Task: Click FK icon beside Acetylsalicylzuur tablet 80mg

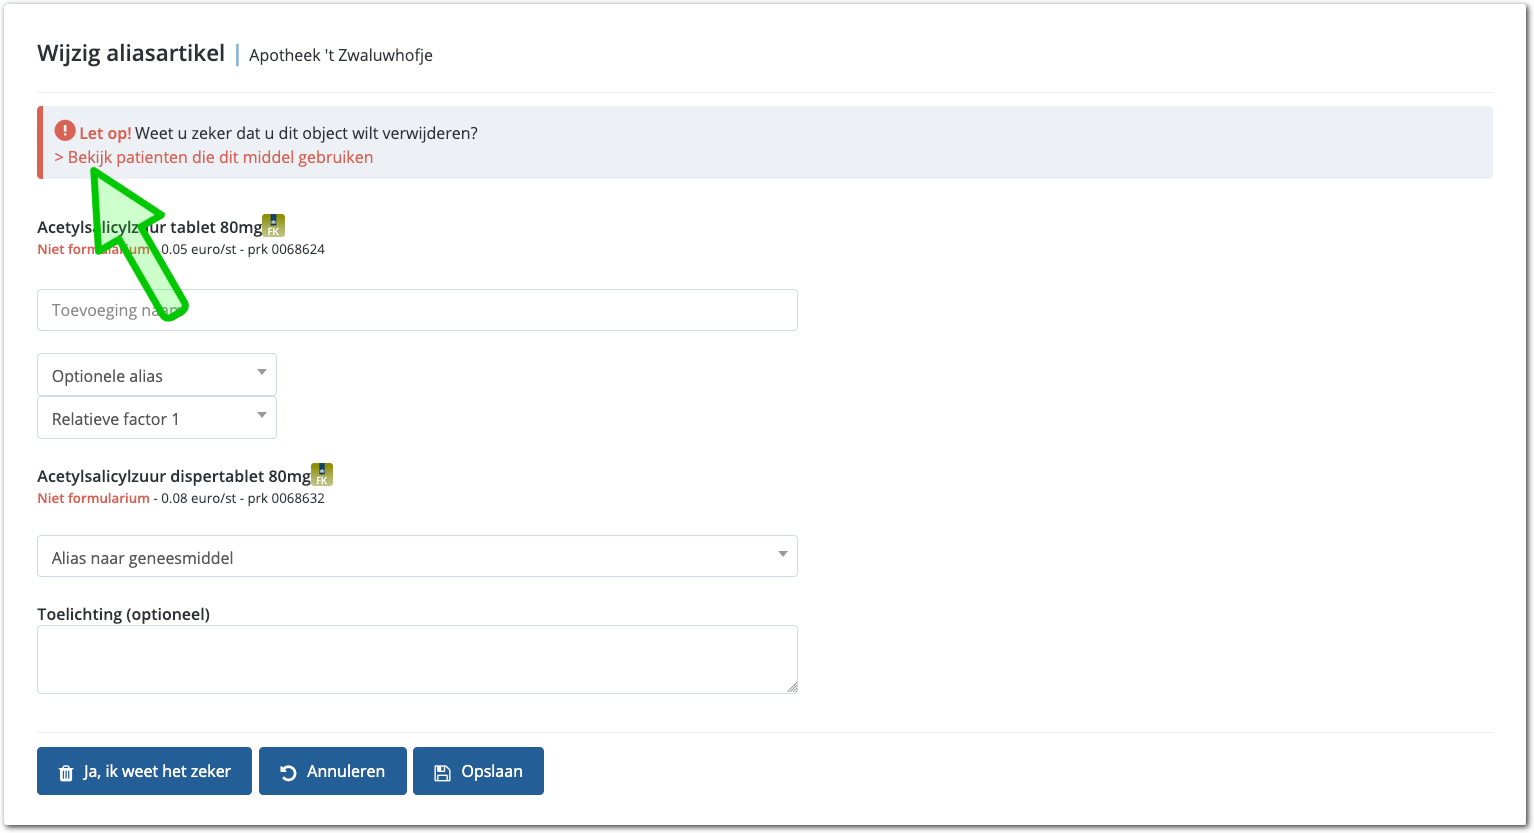Action: pos(273,226)
